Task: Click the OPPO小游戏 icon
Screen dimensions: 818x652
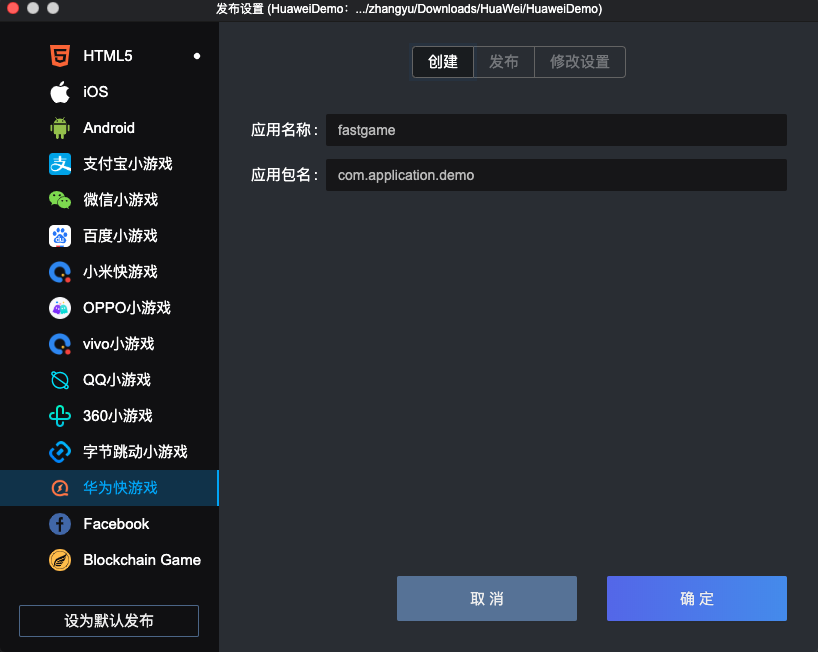Action: [x=60, y=308]
